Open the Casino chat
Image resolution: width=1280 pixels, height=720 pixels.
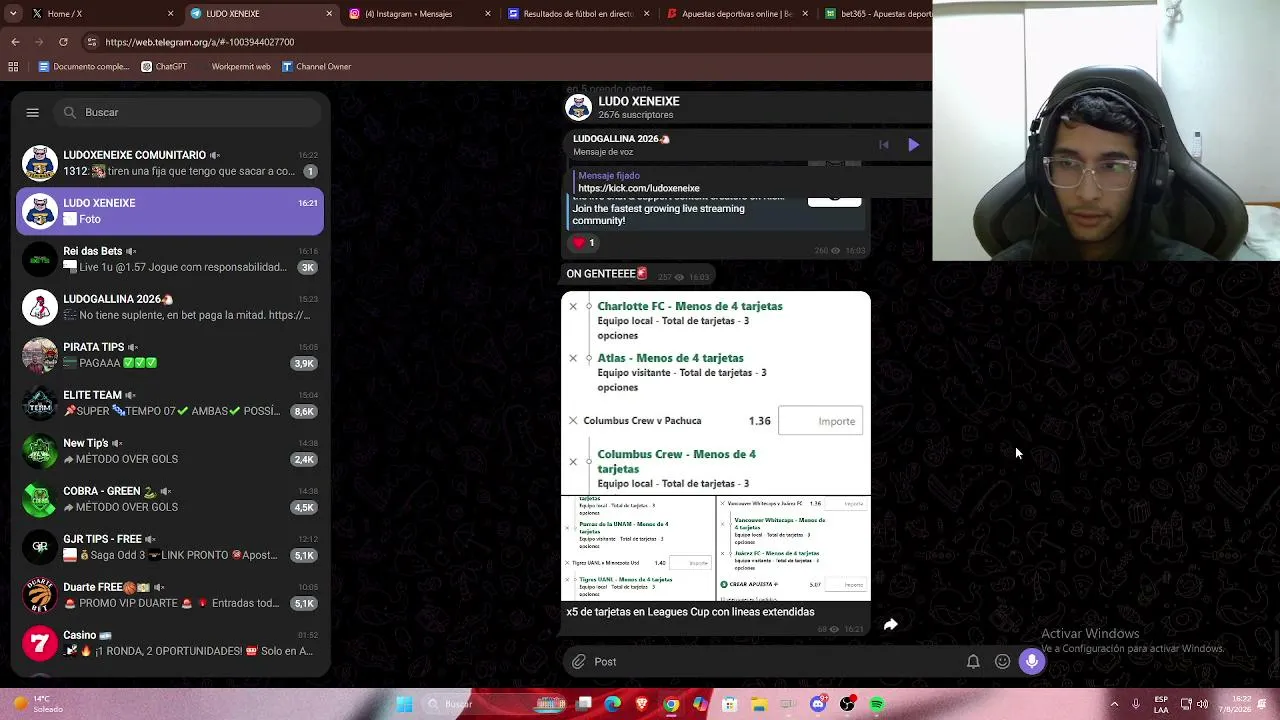pos(170,643)
